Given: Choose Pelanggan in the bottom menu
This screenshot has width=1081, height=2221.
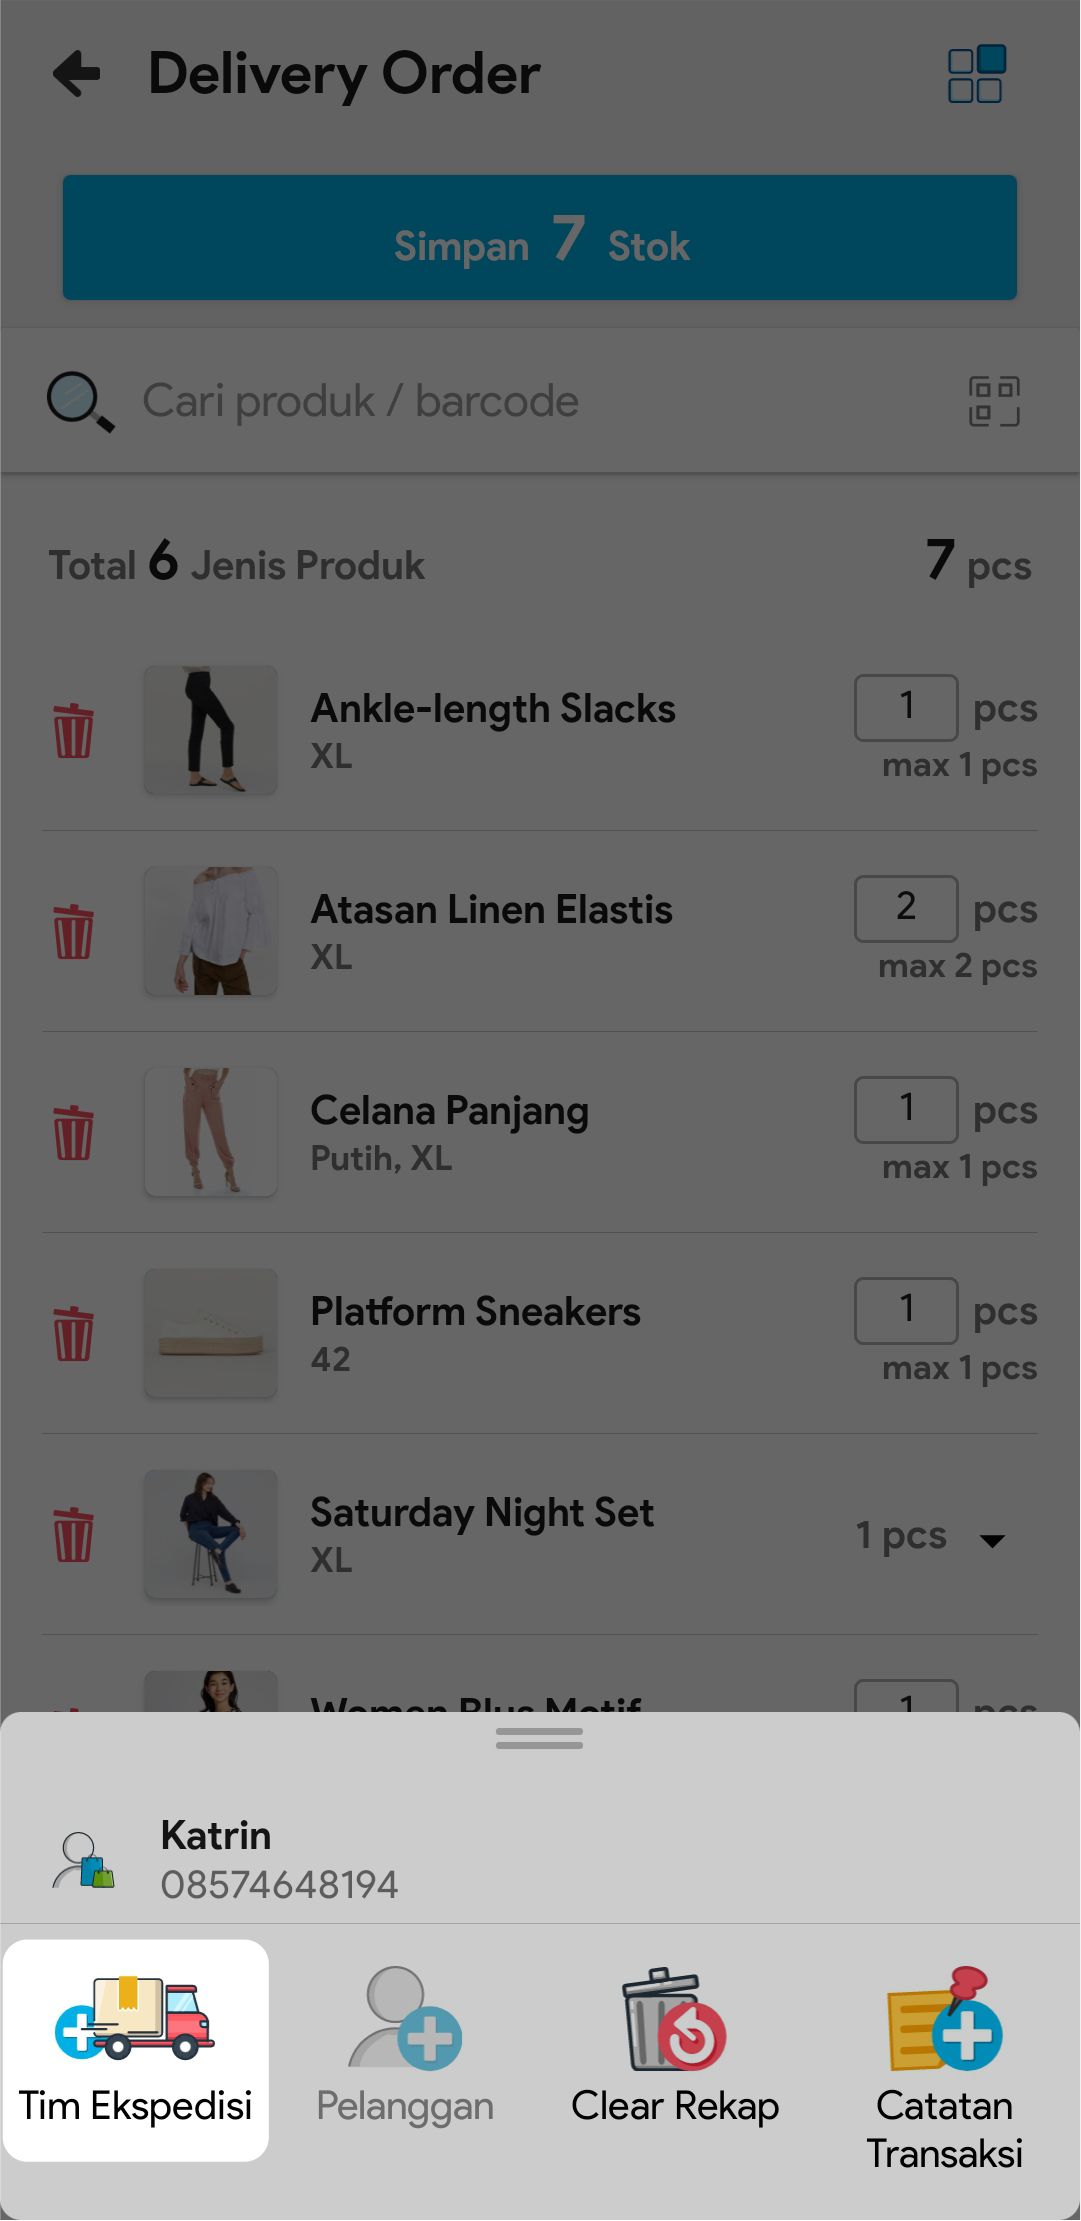Looking at the screenshot, I should click(x=405, y=2050).
